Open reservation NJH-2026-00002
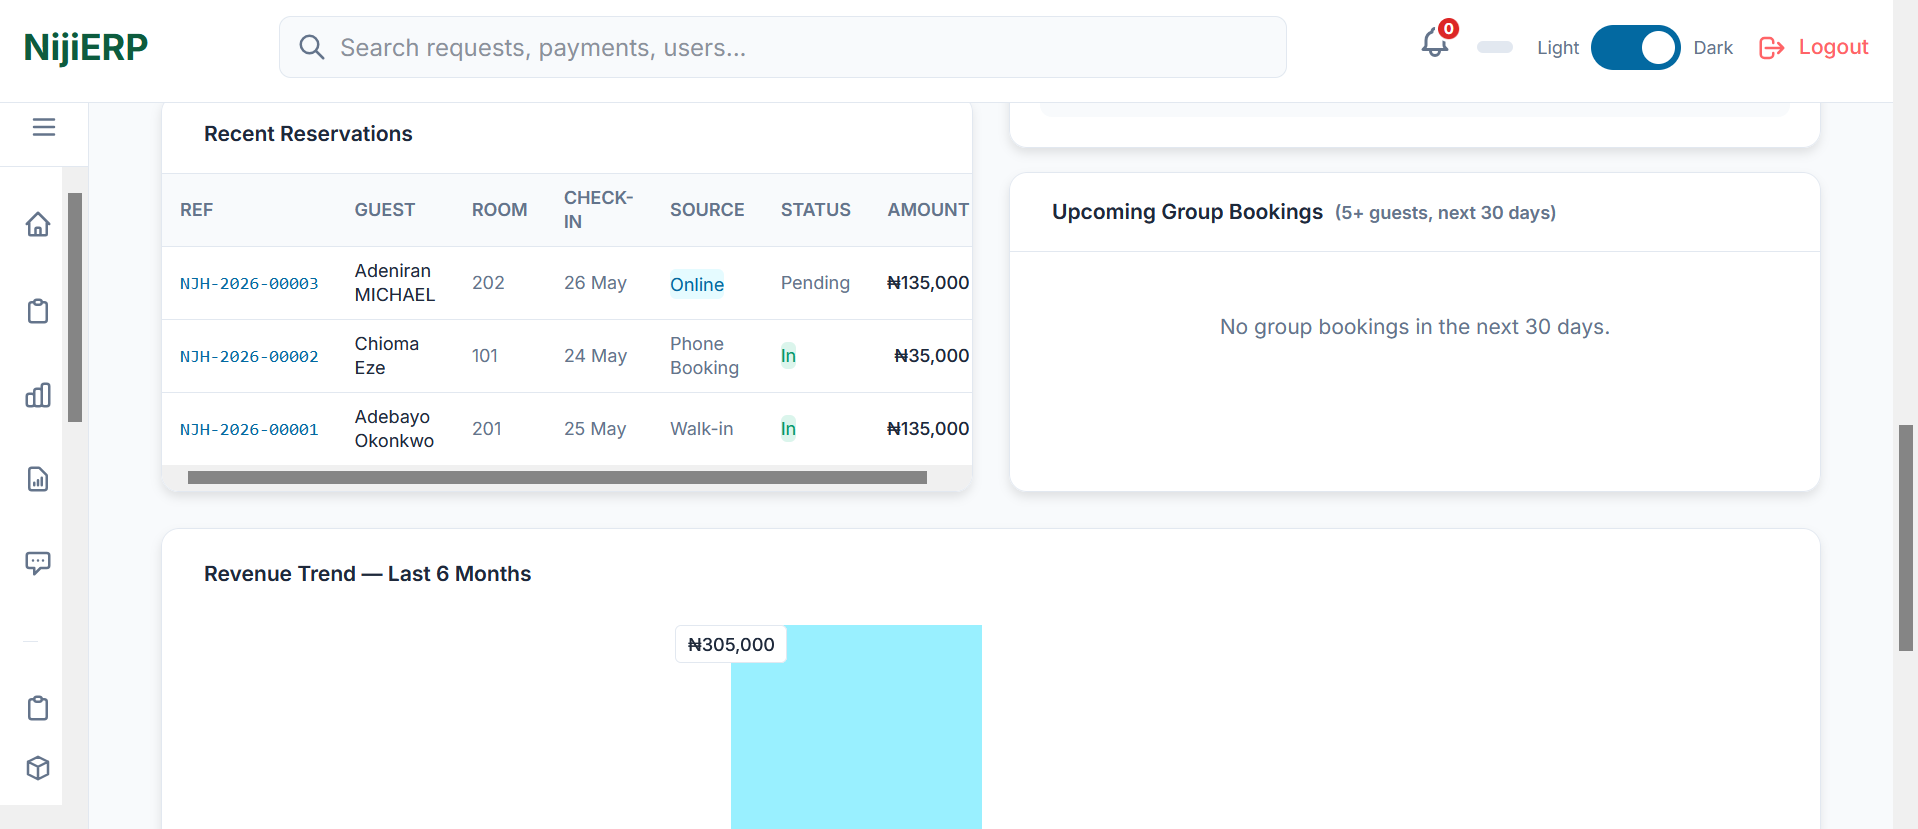 (x=249, y=357)
